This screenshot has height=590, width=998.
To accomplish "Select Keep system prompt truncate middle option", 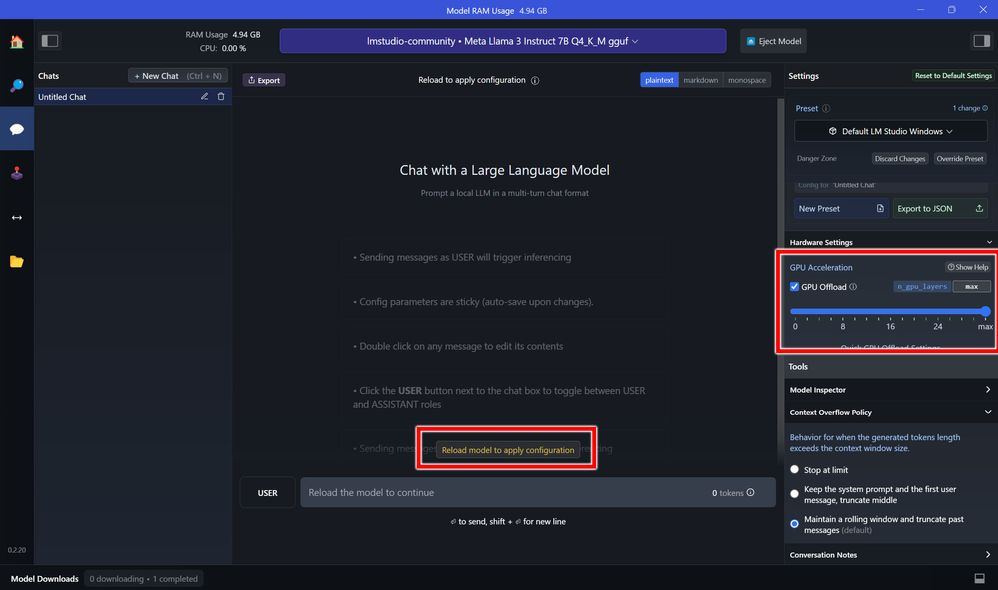I will click(794, 494).
